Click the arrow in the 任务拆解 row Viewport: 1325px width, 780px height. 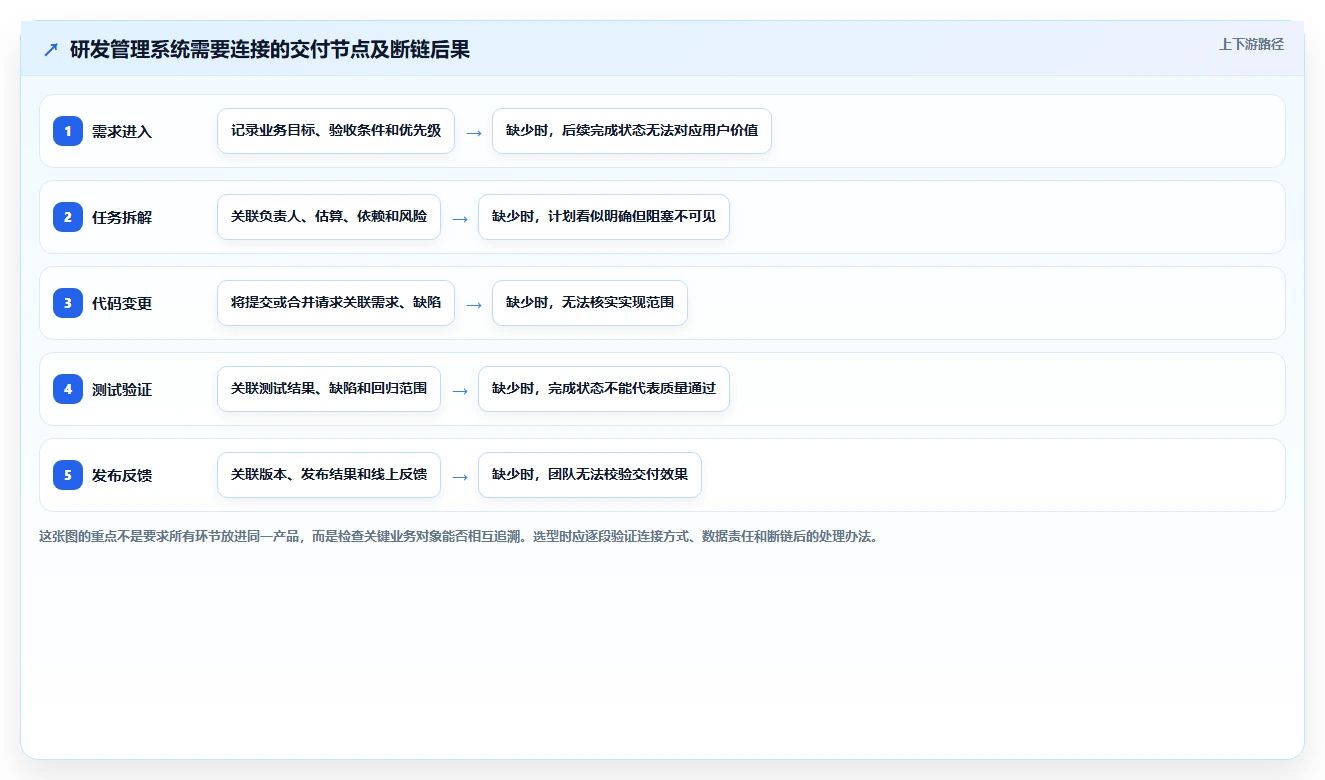point(460,218)
